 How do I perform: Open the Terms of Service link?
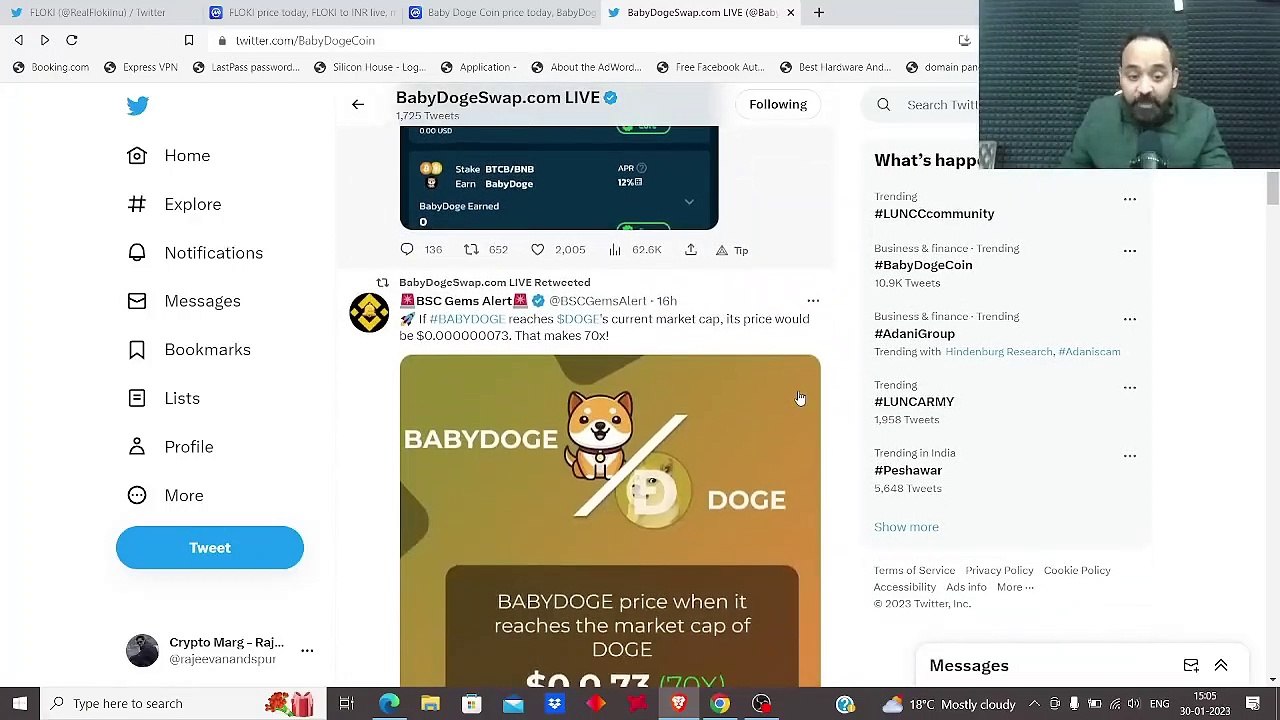click(x=914, y=571)
